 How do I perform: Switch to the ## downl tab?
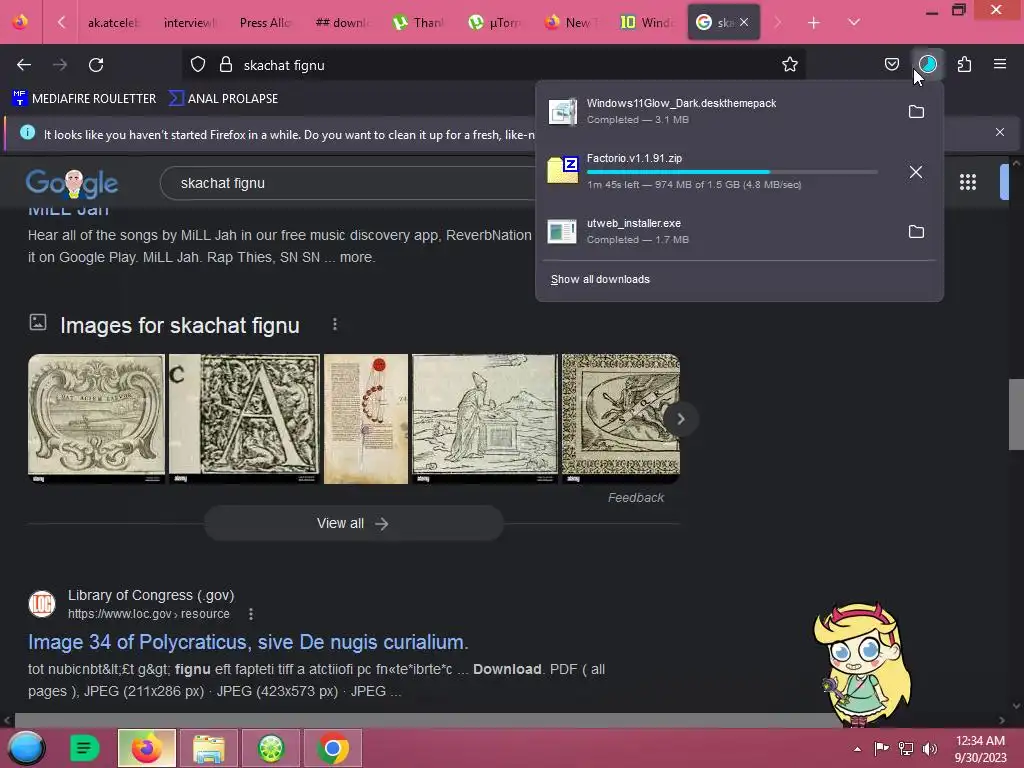tap(341, 23)
